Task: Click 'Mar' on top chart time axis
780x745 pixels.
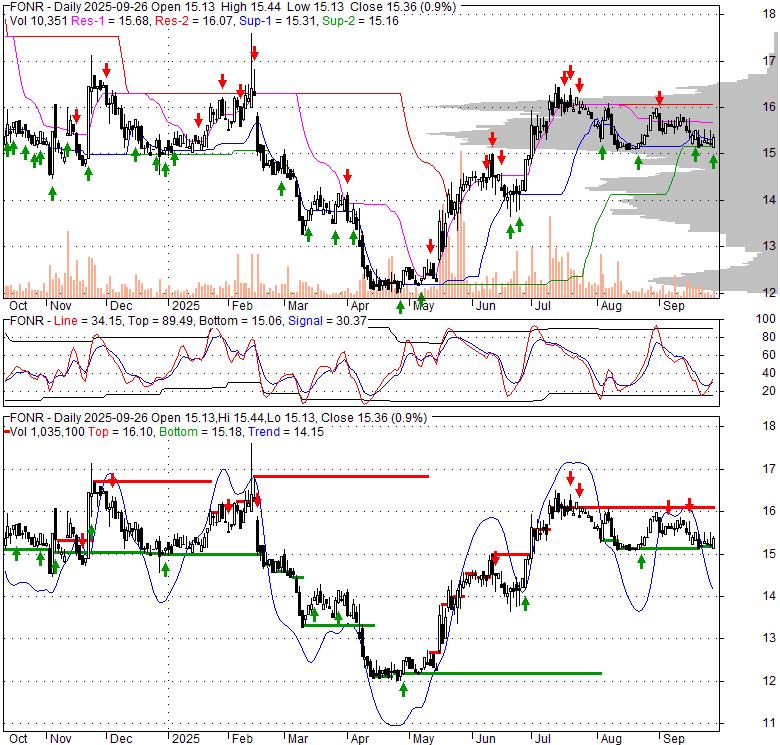Action: (x=298, y=306)
